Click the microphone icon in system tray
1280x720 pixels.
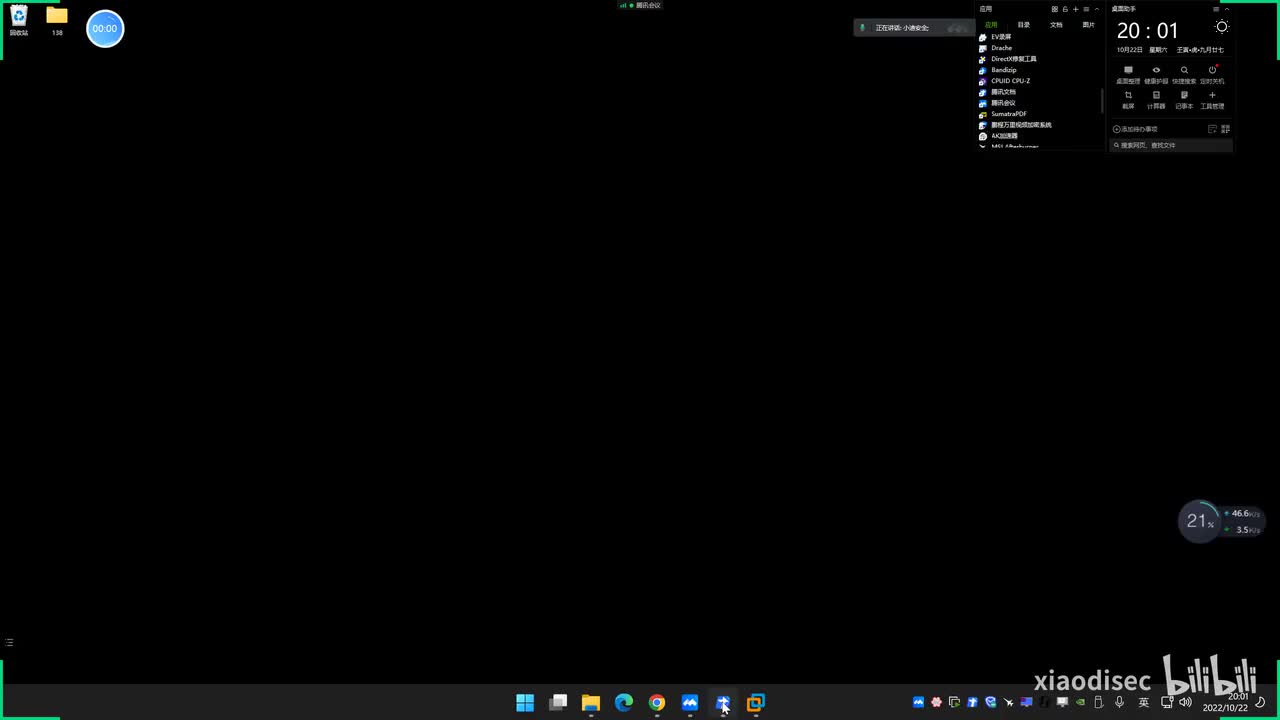coord(1120,703)
